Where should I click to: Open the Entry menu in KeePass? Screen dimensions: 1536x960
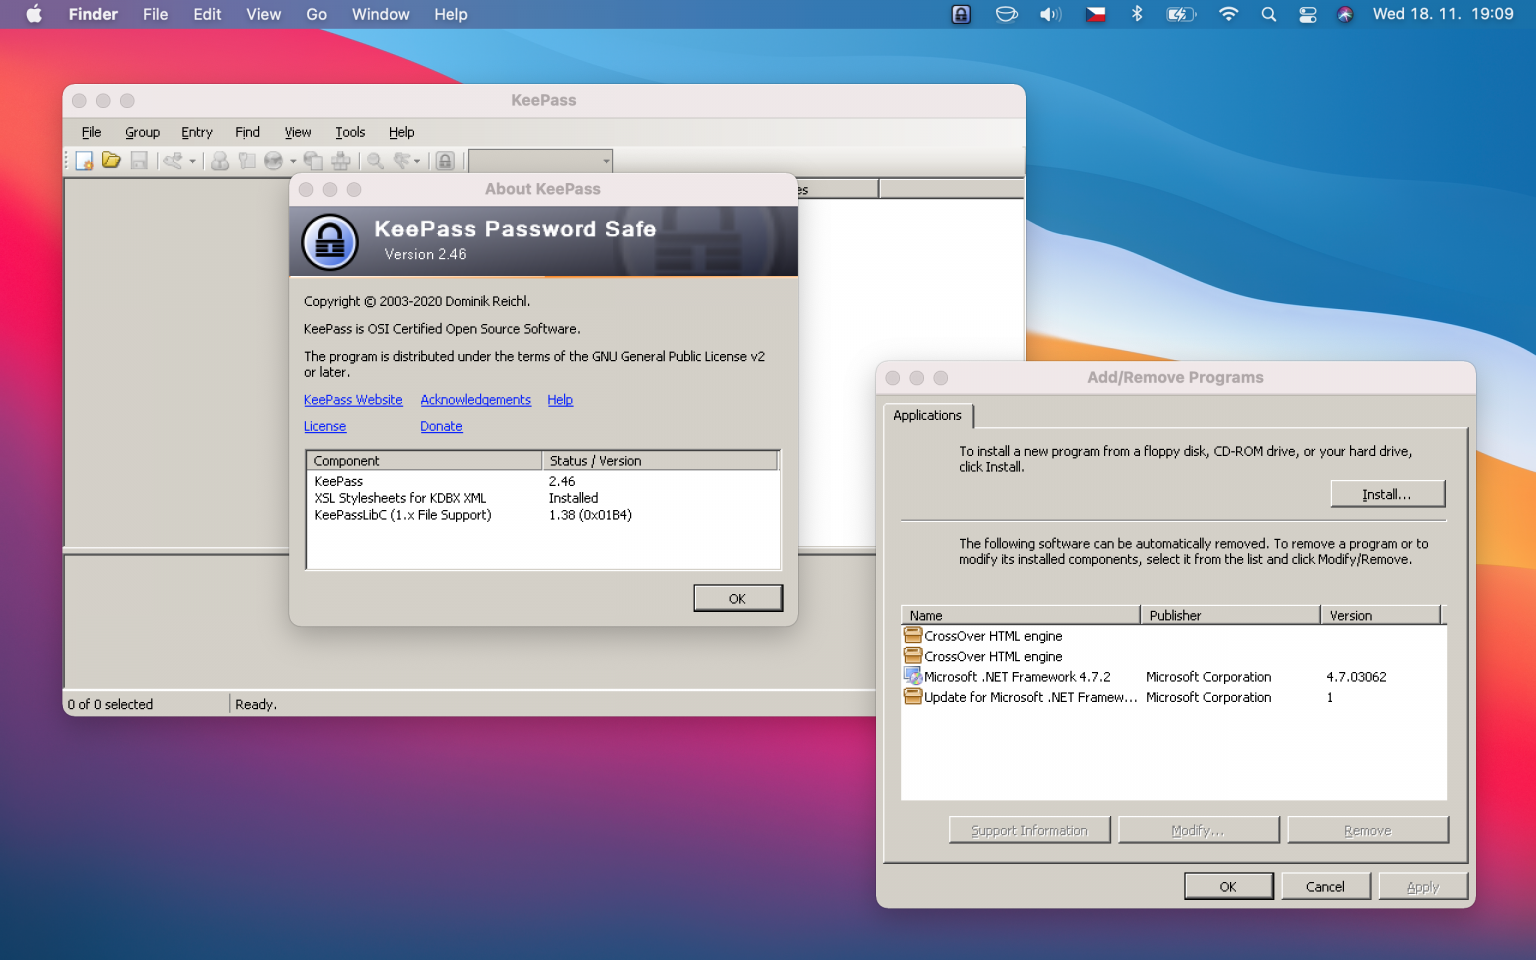tap(197, 132)
